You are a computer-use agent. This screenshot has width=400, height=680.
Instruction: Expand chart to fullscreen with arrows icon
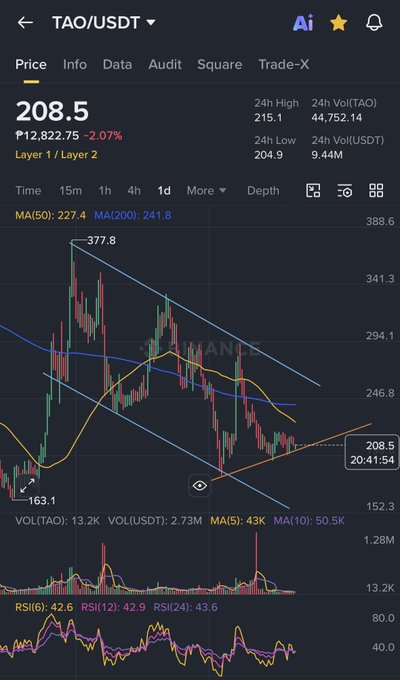27,486
